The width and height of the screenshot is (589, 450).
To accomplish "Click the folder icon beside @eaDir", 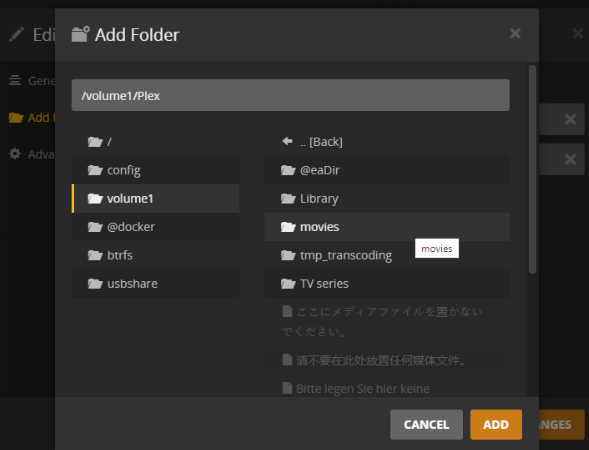I will pyautogui.click(x=288, y=170).
